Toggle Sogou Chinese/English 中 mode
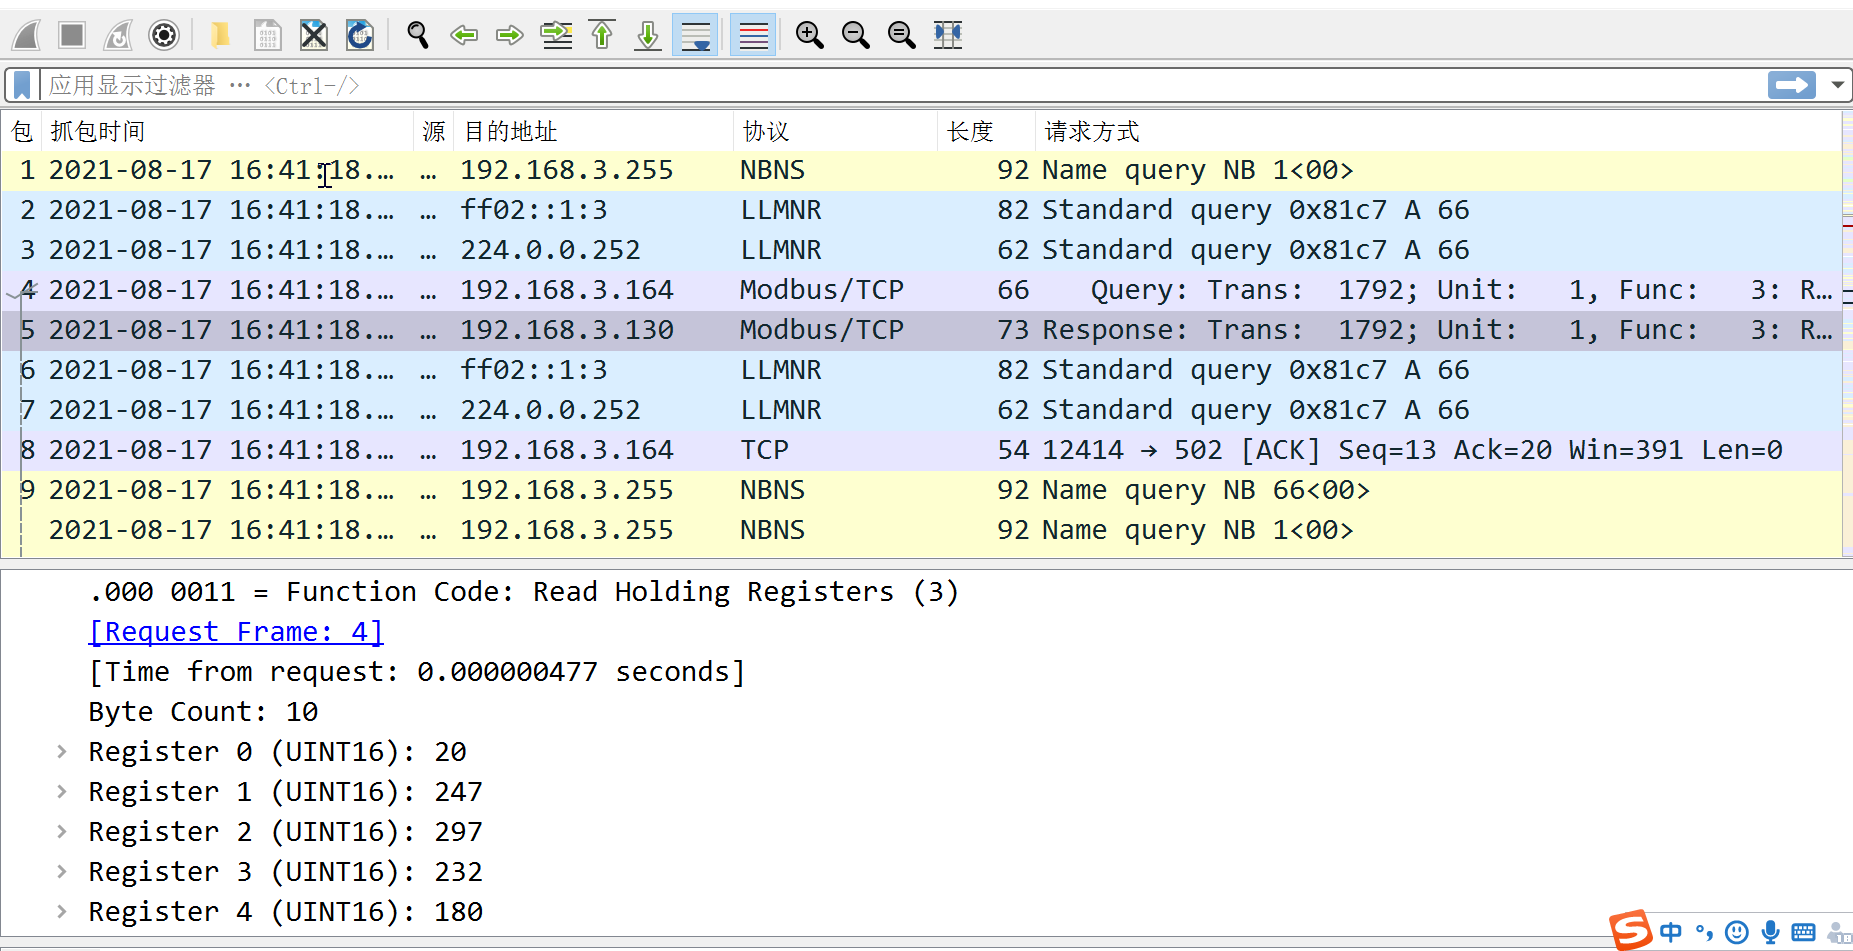 coord(1671,932)
